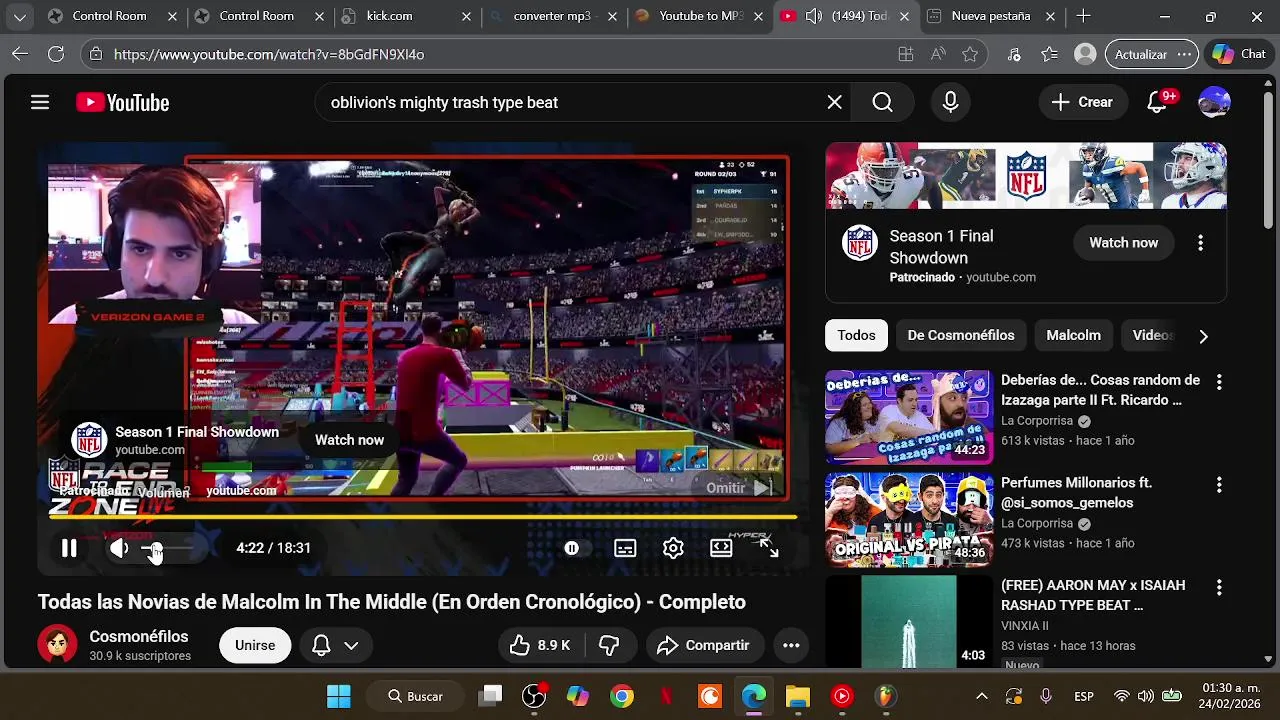Open more actions three-dot menu below video
The height and width of the screenshot is (720, 1280).
coord(791,645)
